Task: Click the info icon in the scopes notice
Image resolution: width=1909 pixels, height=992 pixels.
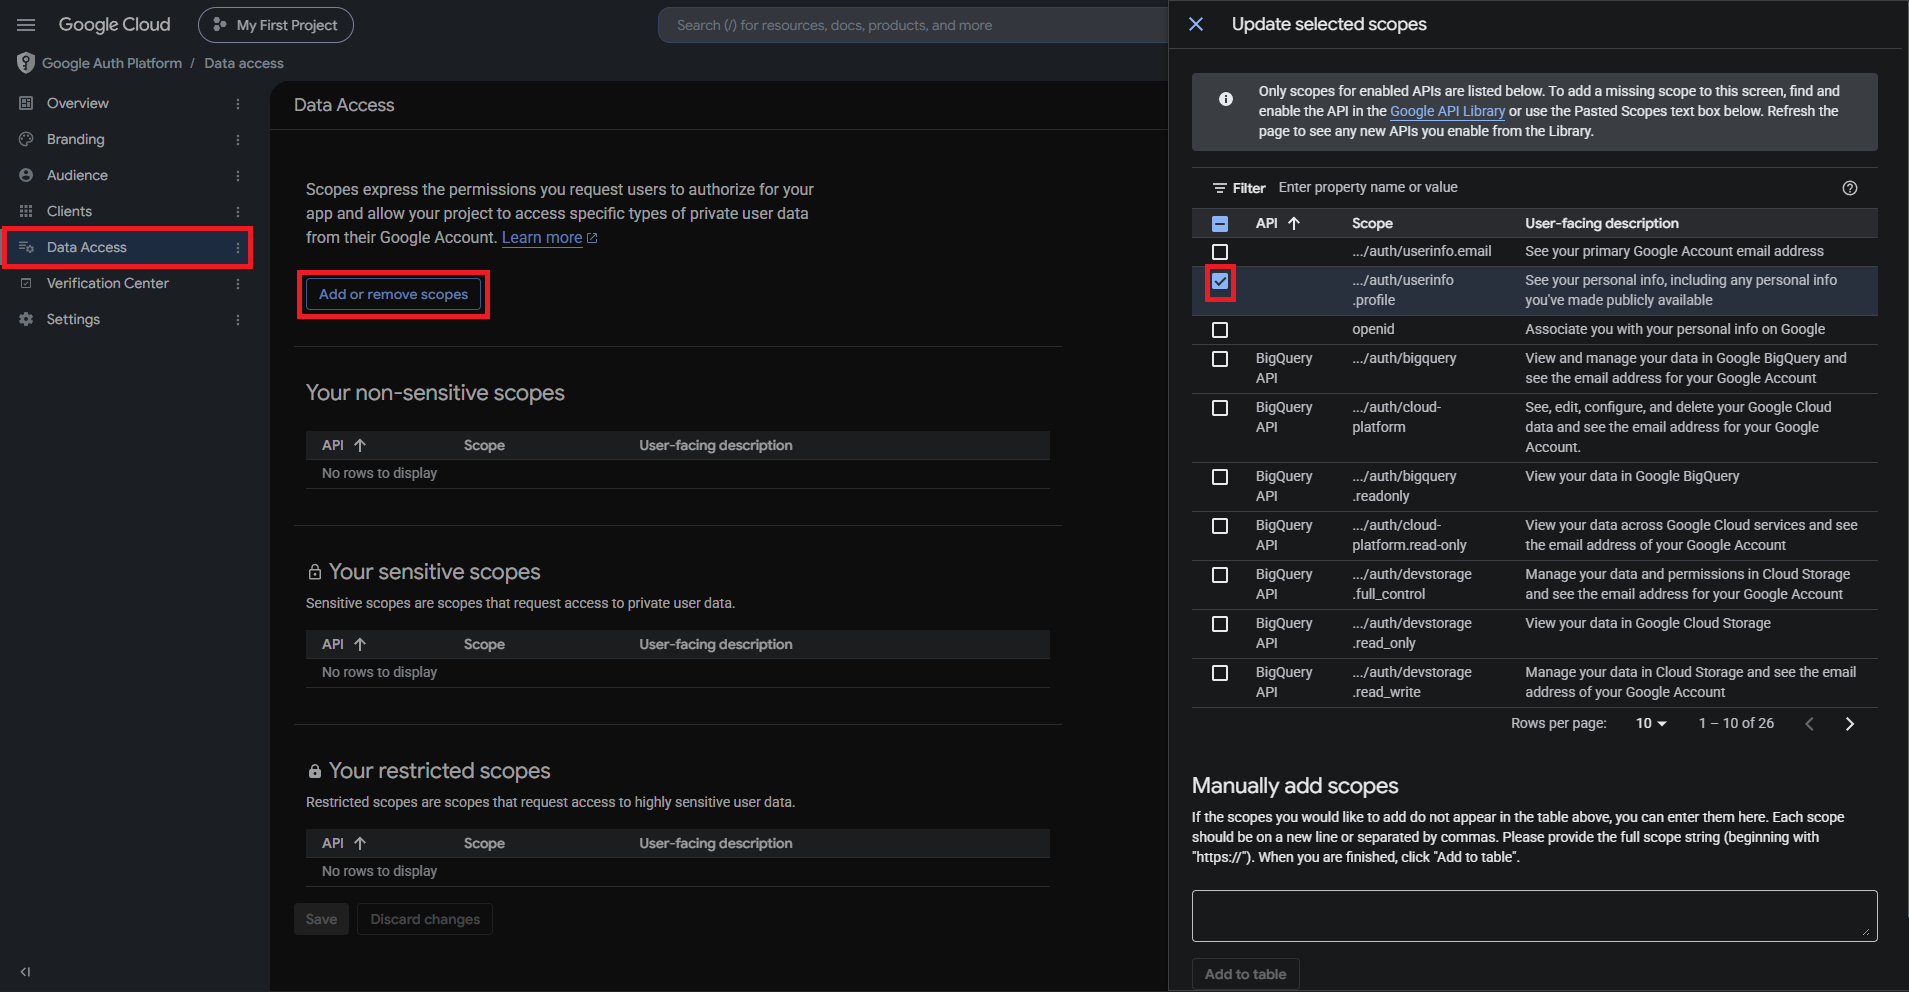Action: [x=1226, y=99]
